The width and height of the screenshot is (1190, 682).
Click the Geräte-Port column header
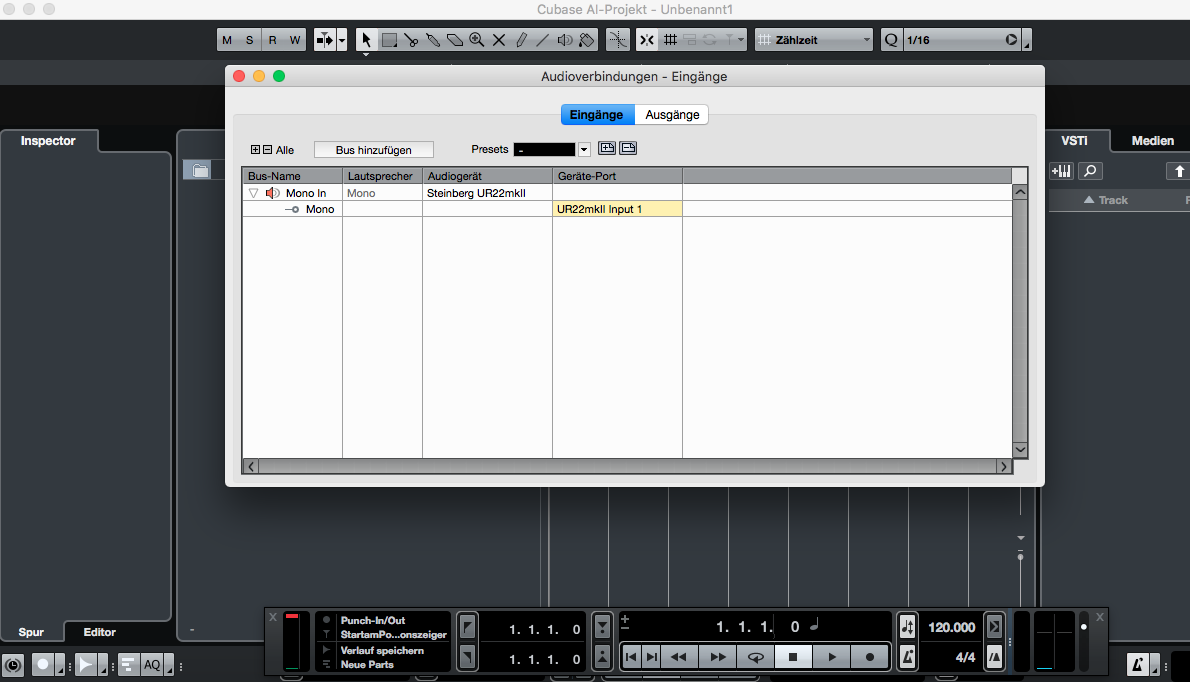(x=617, y=176)
